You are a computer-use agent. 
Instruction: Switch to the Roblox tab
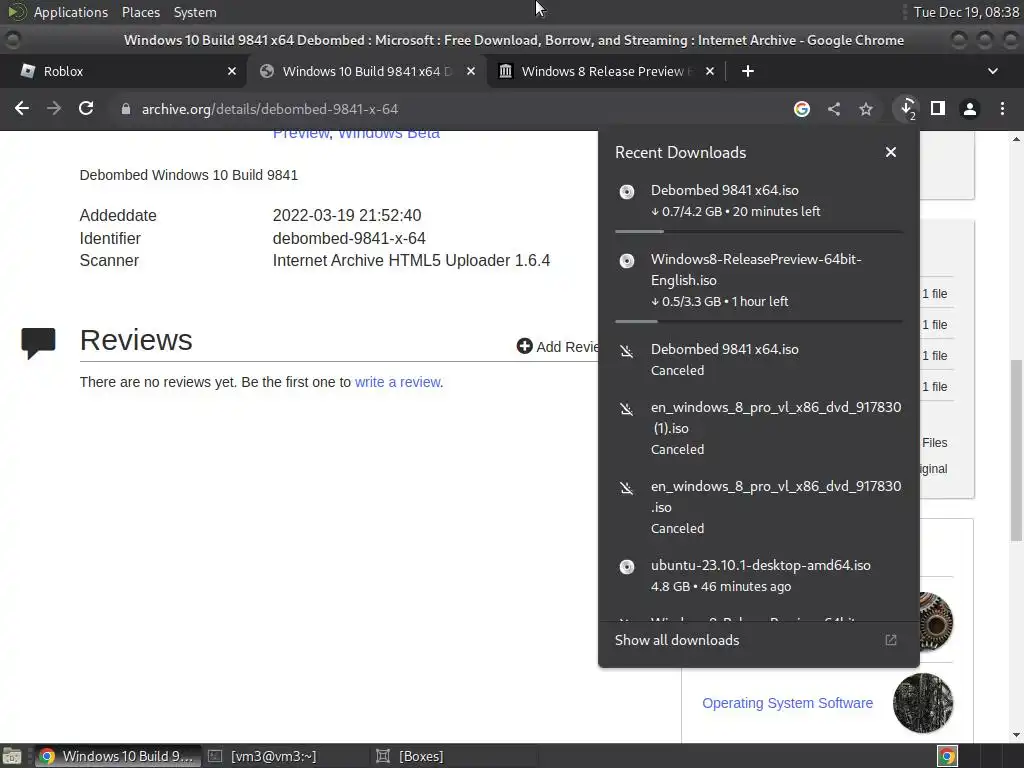point(124,71)
